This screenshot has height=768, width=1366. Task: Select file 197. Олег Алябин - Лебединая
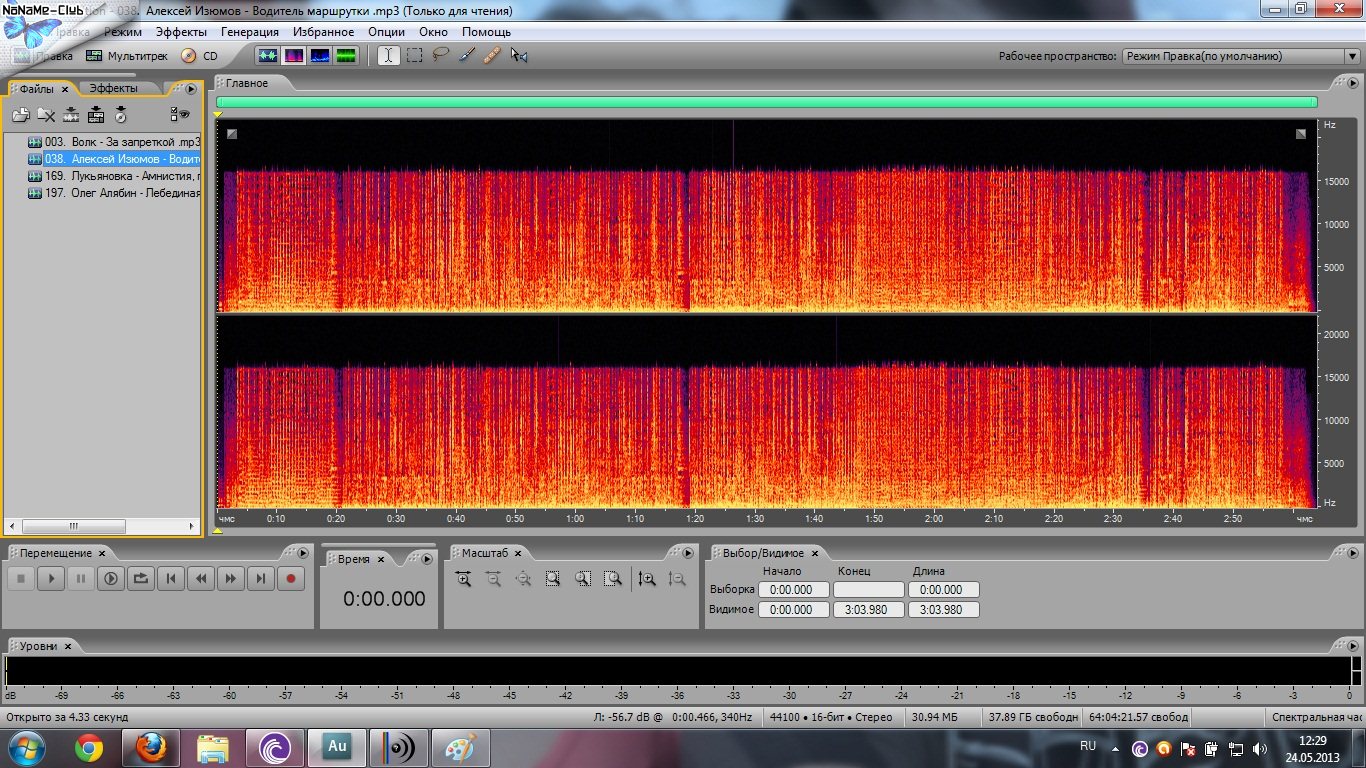(114, 193)
